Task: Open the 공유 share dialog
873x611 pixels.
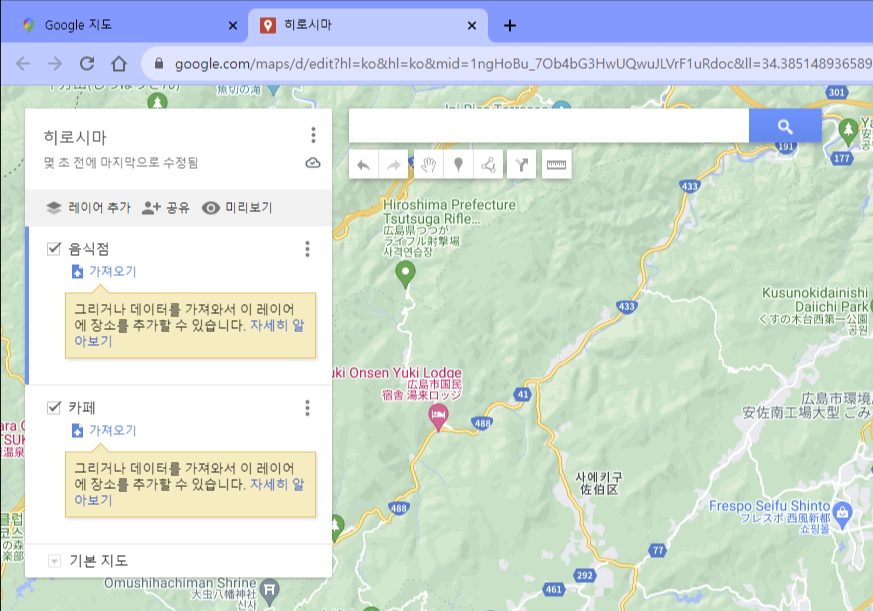Action: tap(165, 208)
